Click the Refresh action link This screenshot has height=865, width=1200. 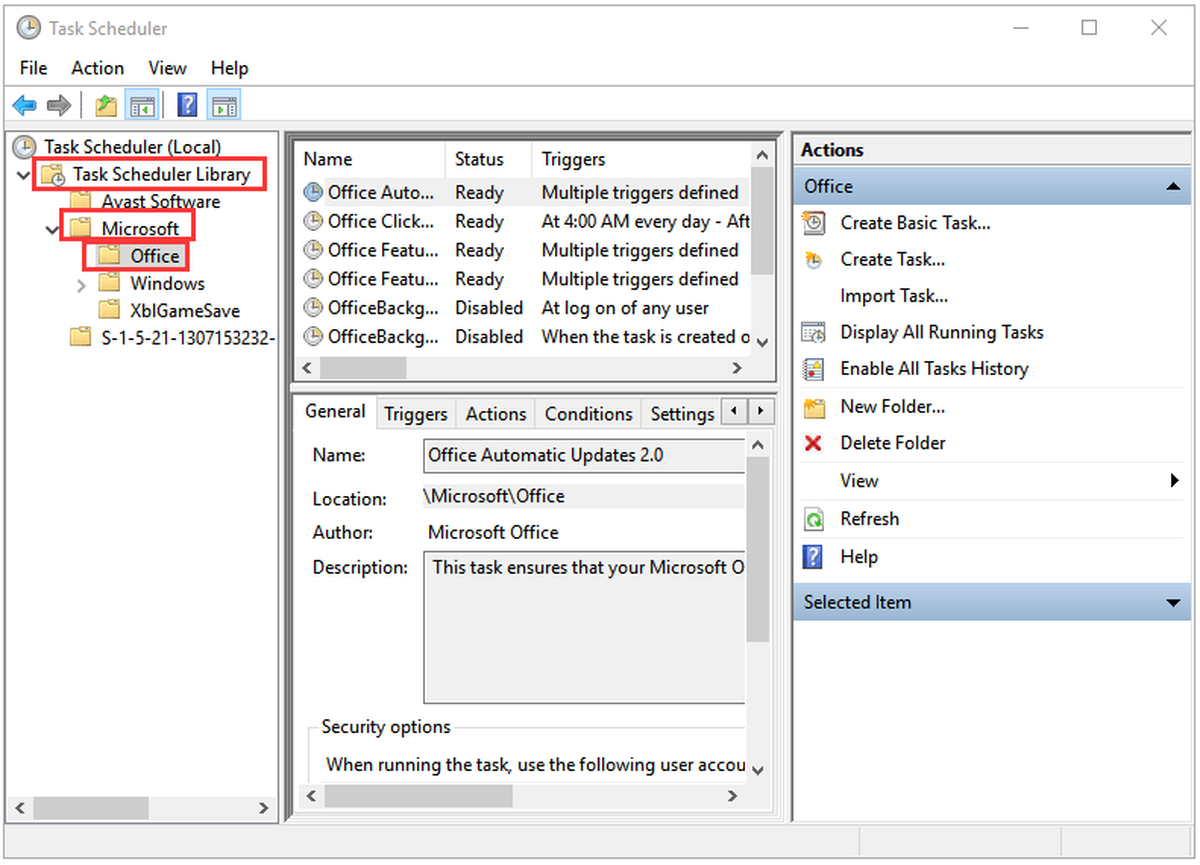pyautogui.click(x=869, y=519)
